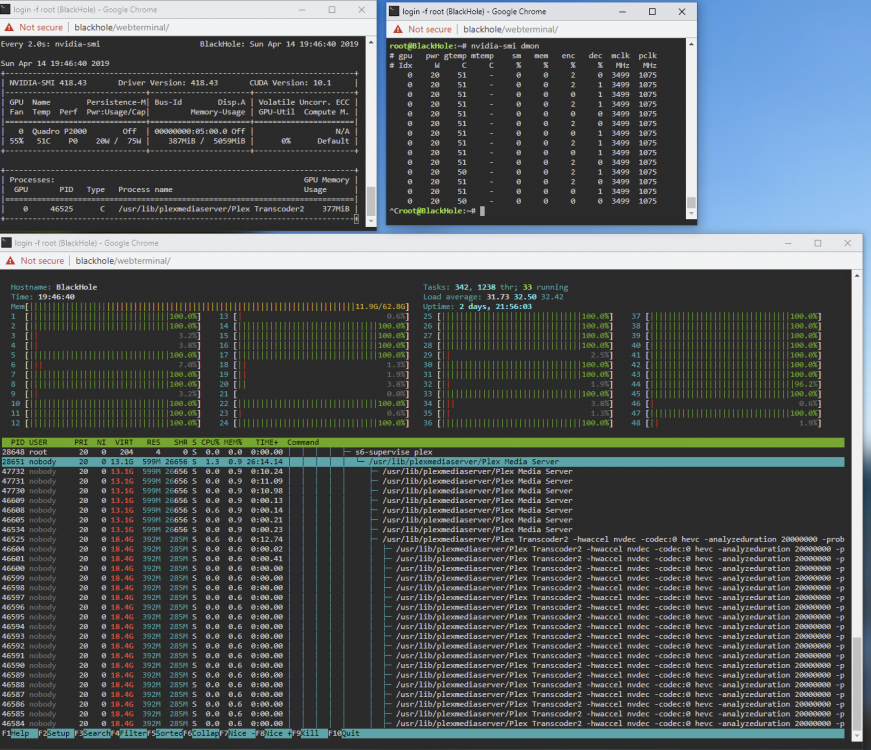Maximize the nvidia-smi dmon Chrome window
871x750 pixels.
(x=652, y=12)
